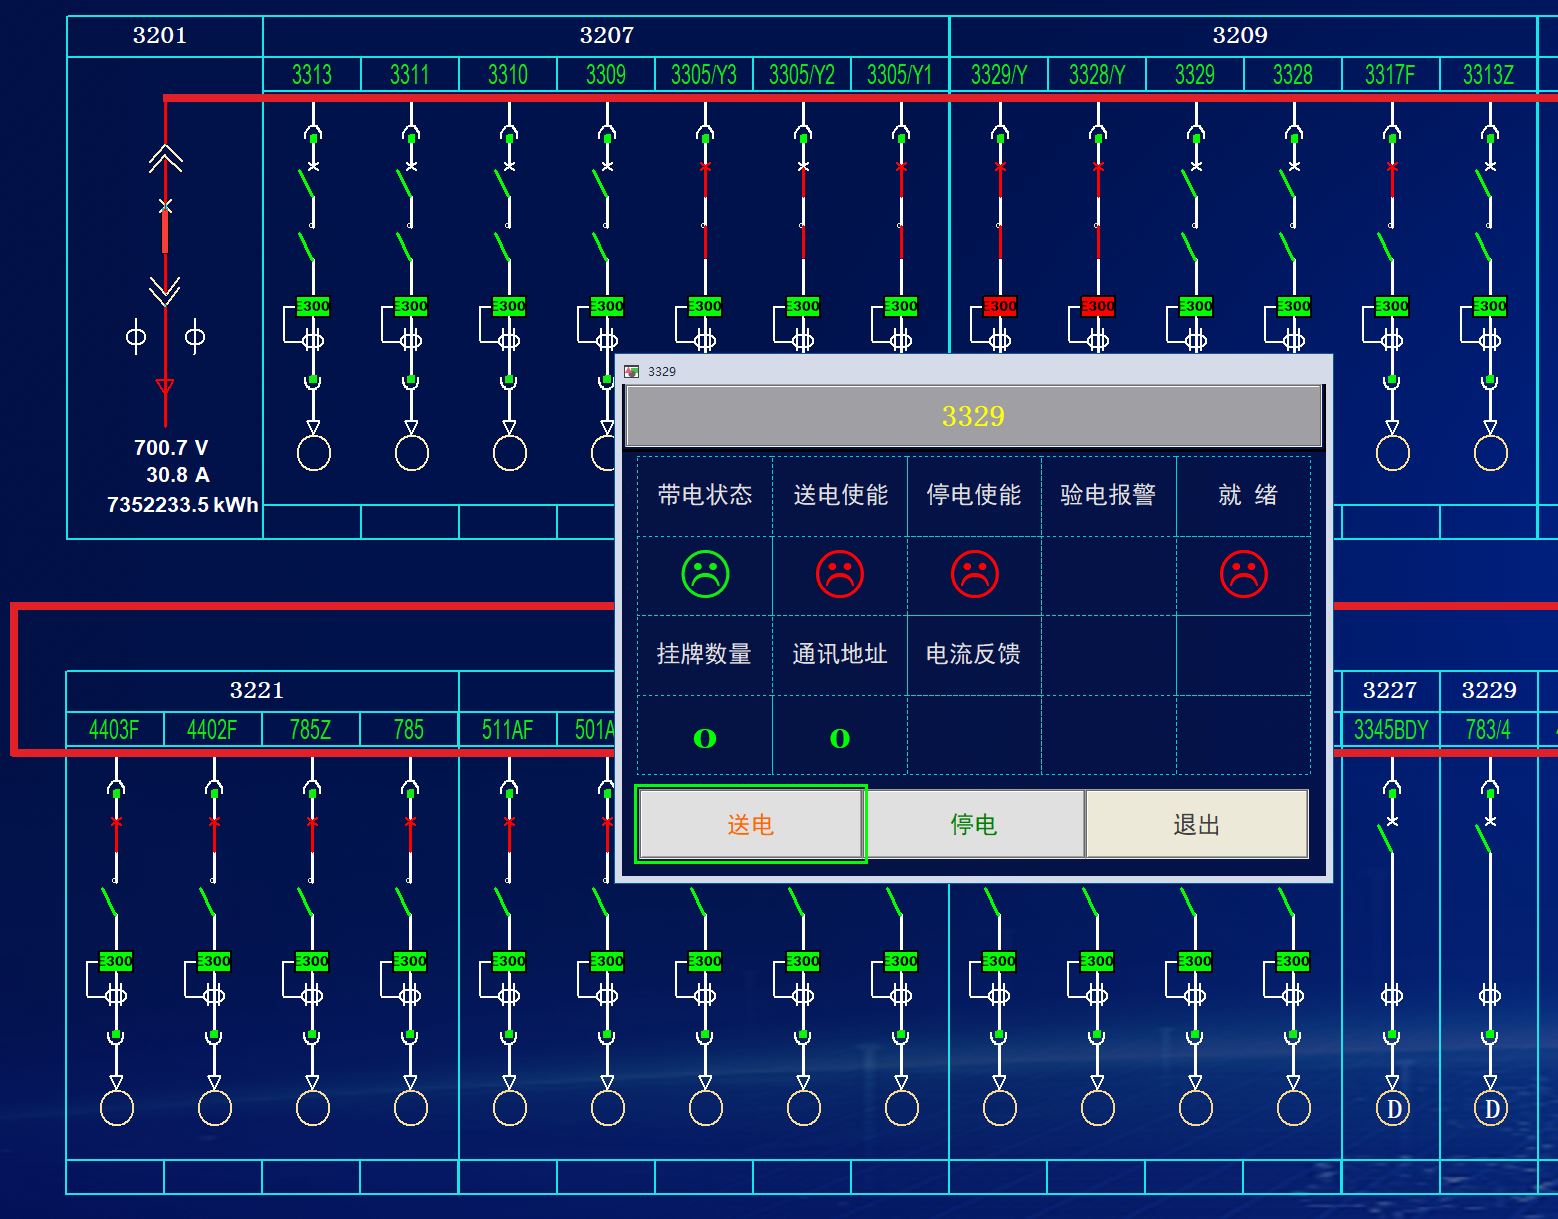
Task: Select the D device icon under 3345BDY
Action: tap(1391, 1108)
